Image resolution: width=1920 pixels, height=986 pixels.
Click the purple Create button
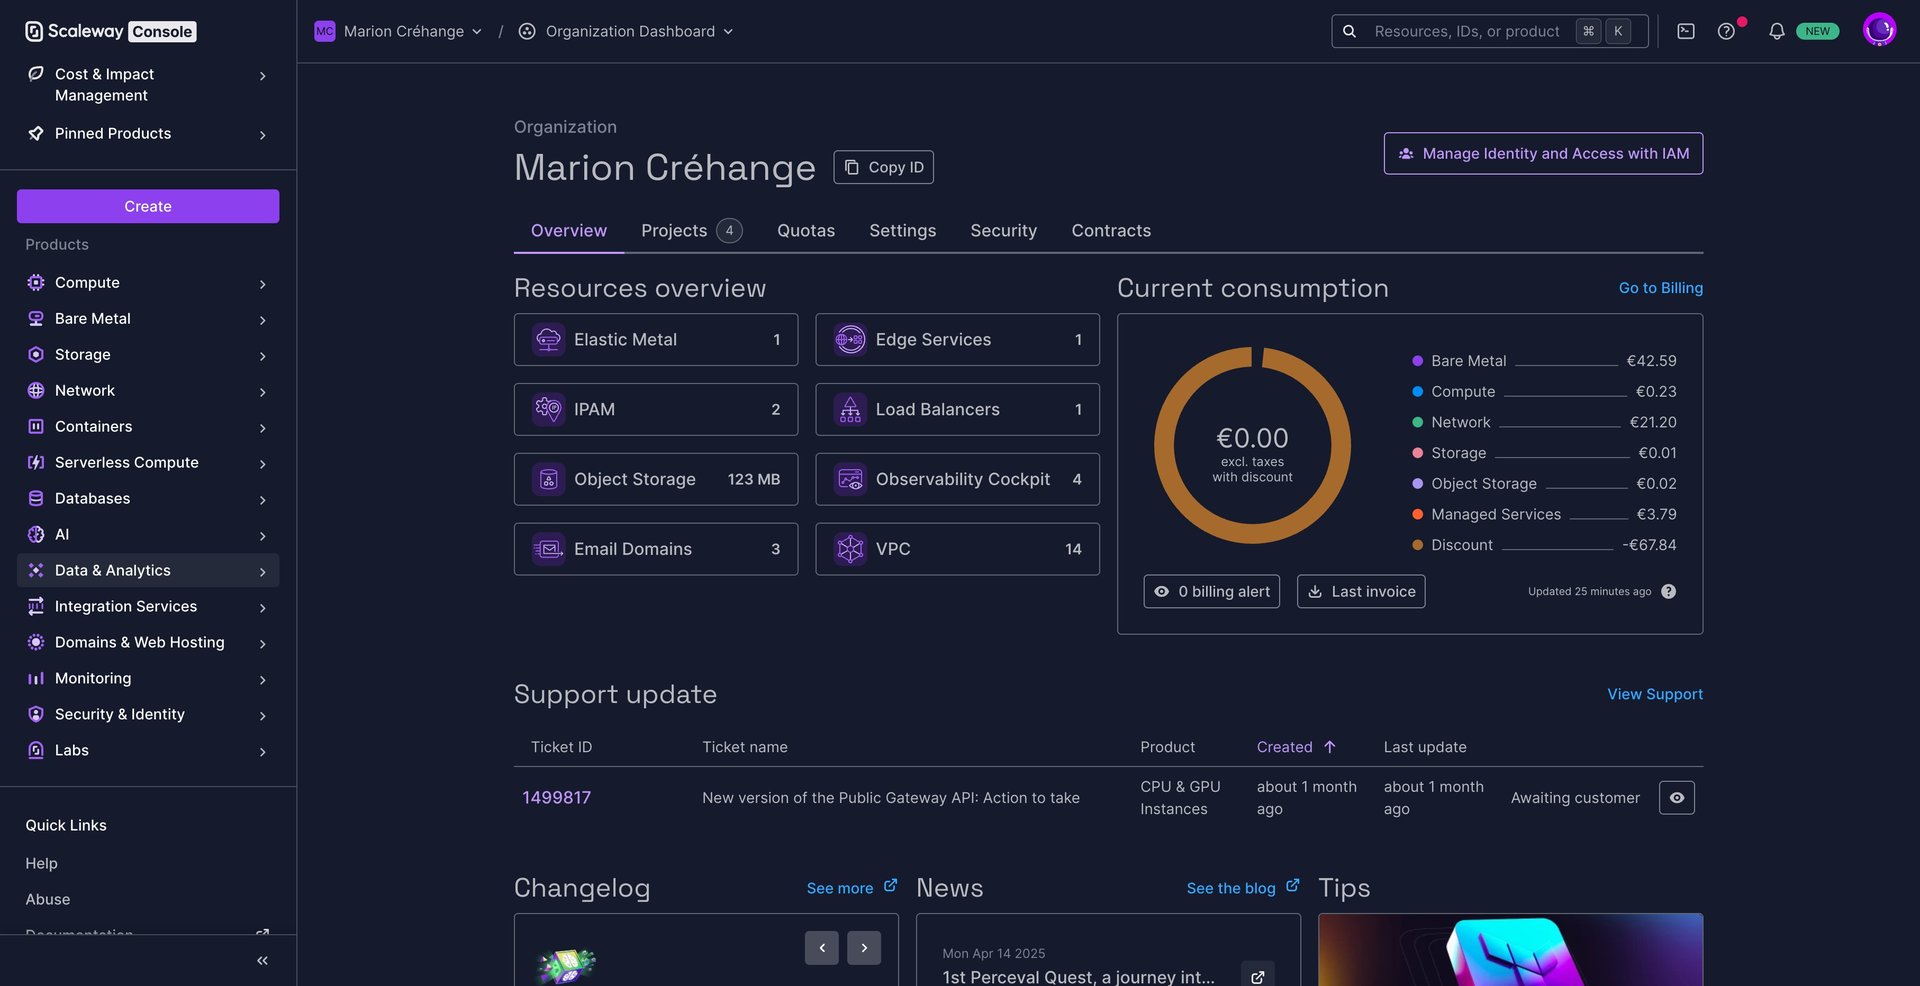148,206
